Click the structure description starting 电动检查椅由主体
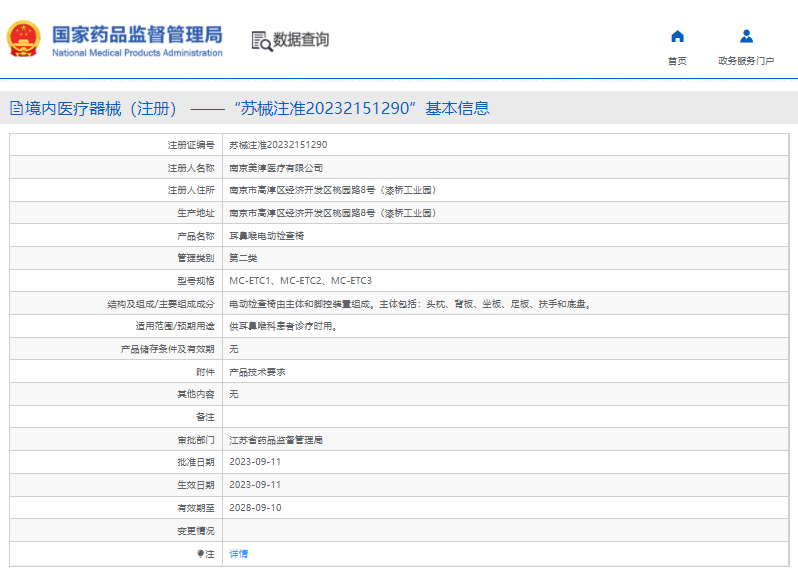This screenshot has height=574, width=798. (410, 304)
